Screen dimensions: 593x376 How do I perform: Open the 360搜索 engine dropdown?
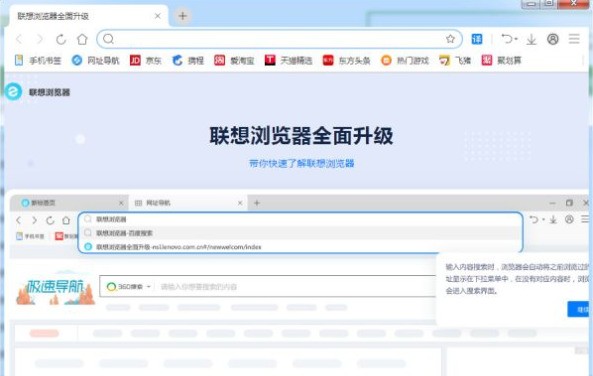tap(129, 287)
